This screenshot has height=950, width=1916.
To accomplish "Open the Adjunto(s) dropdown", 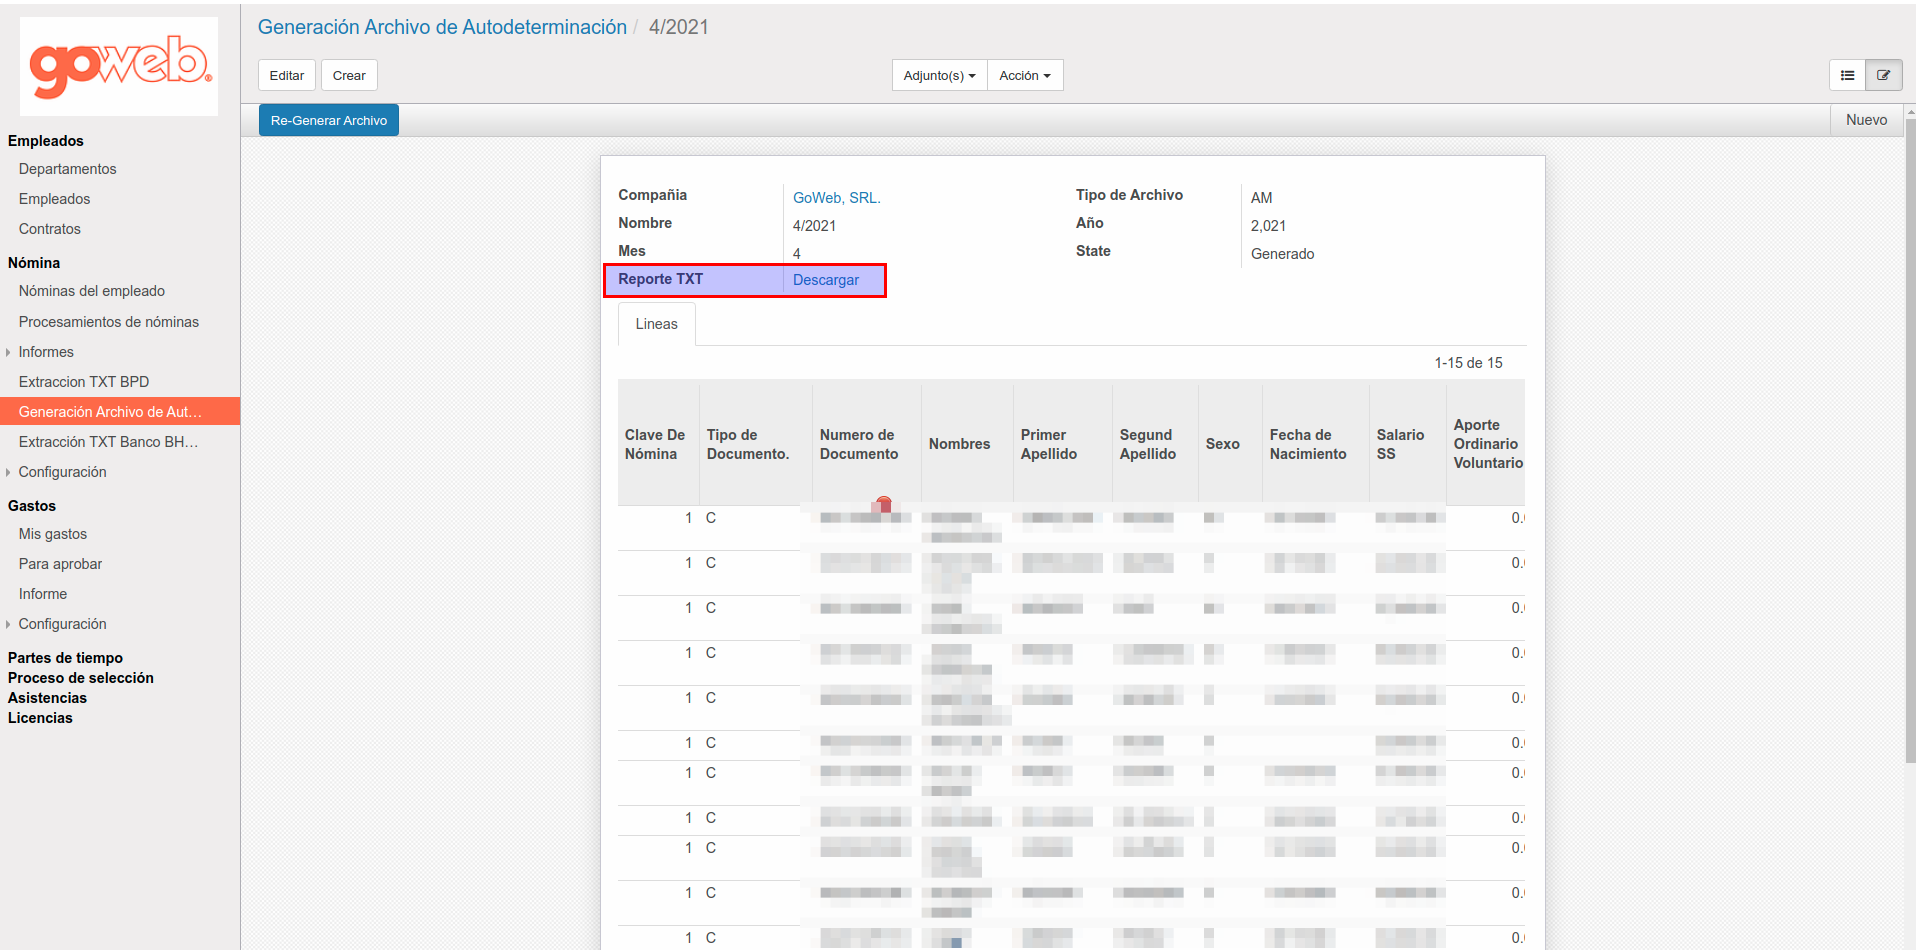I will click(x=939, y=75).
